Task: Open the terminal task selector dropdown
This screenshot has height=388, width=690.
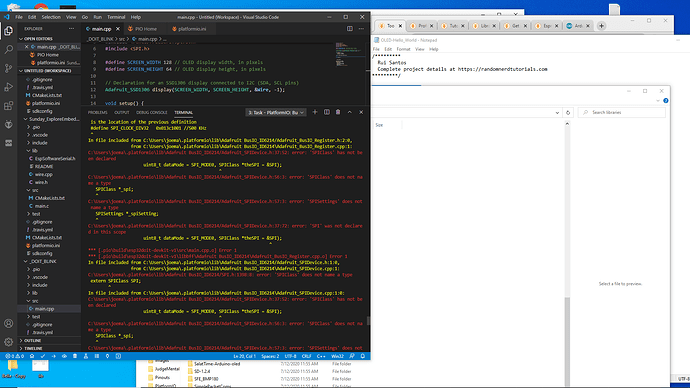Action: [x=276, y=113]
